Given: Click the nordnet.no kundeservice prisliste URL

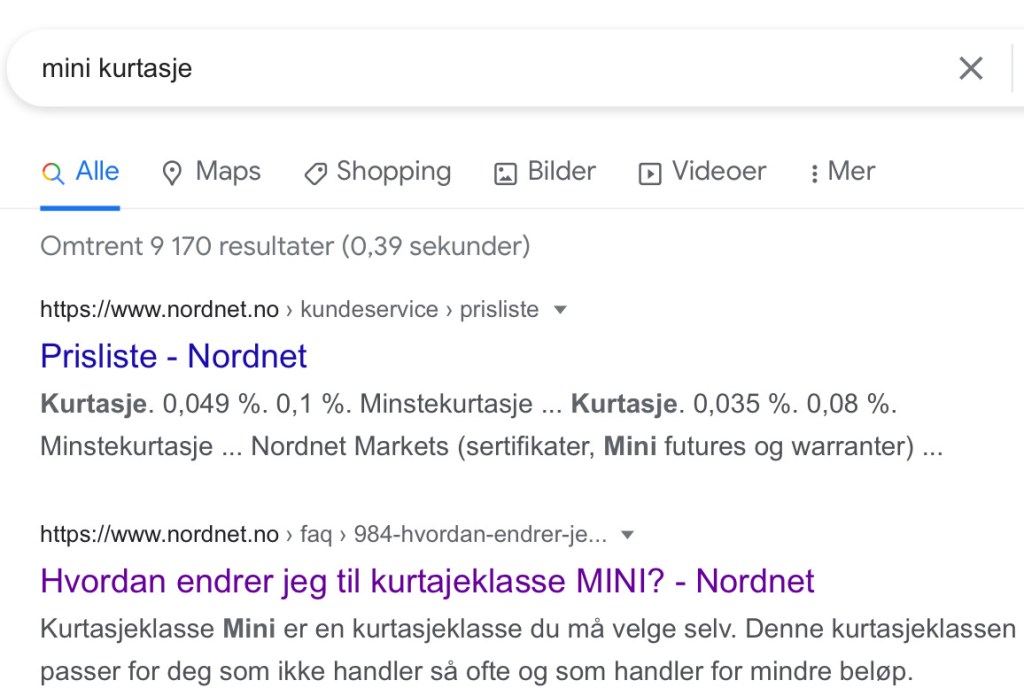Looking at the screenshot, I should [x=289, y=310].
